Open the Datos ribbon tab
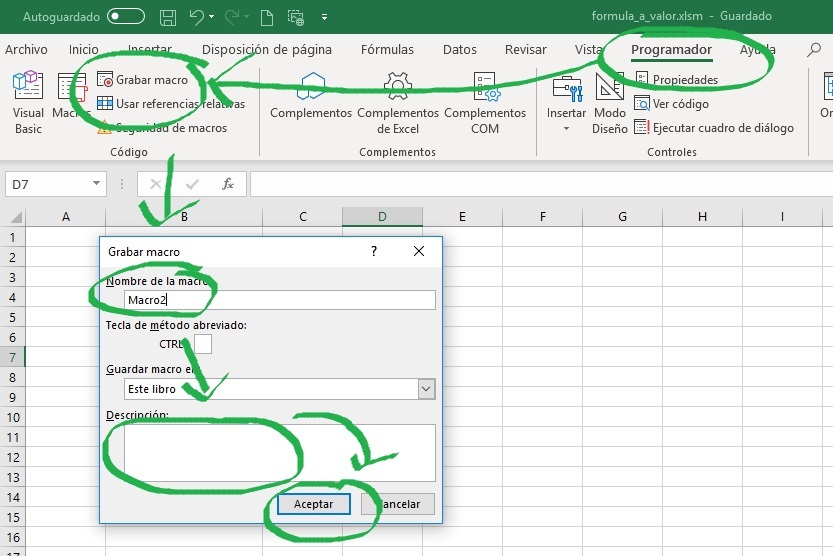 coord(459,50)
